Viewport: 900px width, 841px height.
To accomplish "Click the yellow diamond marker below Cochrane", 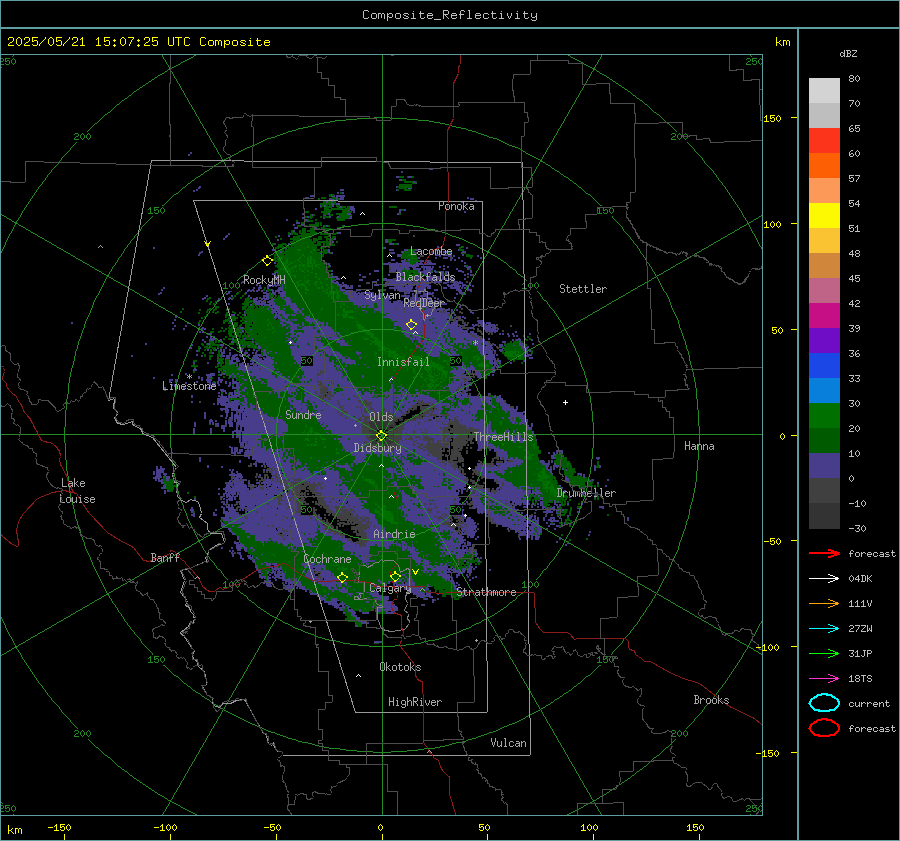I will click(343, 577).
